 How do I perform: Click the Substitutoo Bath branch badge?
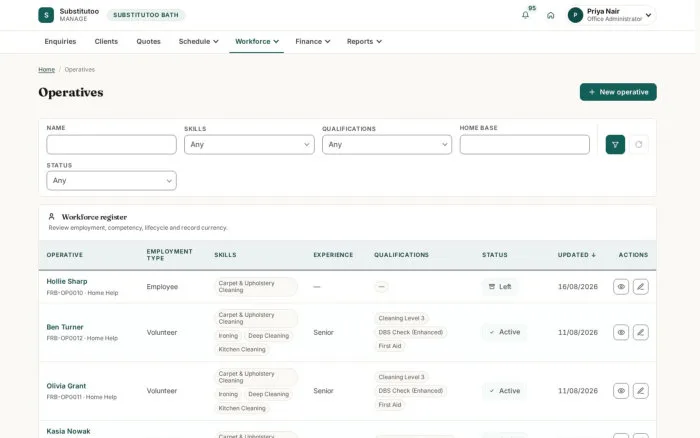point(146,15)
